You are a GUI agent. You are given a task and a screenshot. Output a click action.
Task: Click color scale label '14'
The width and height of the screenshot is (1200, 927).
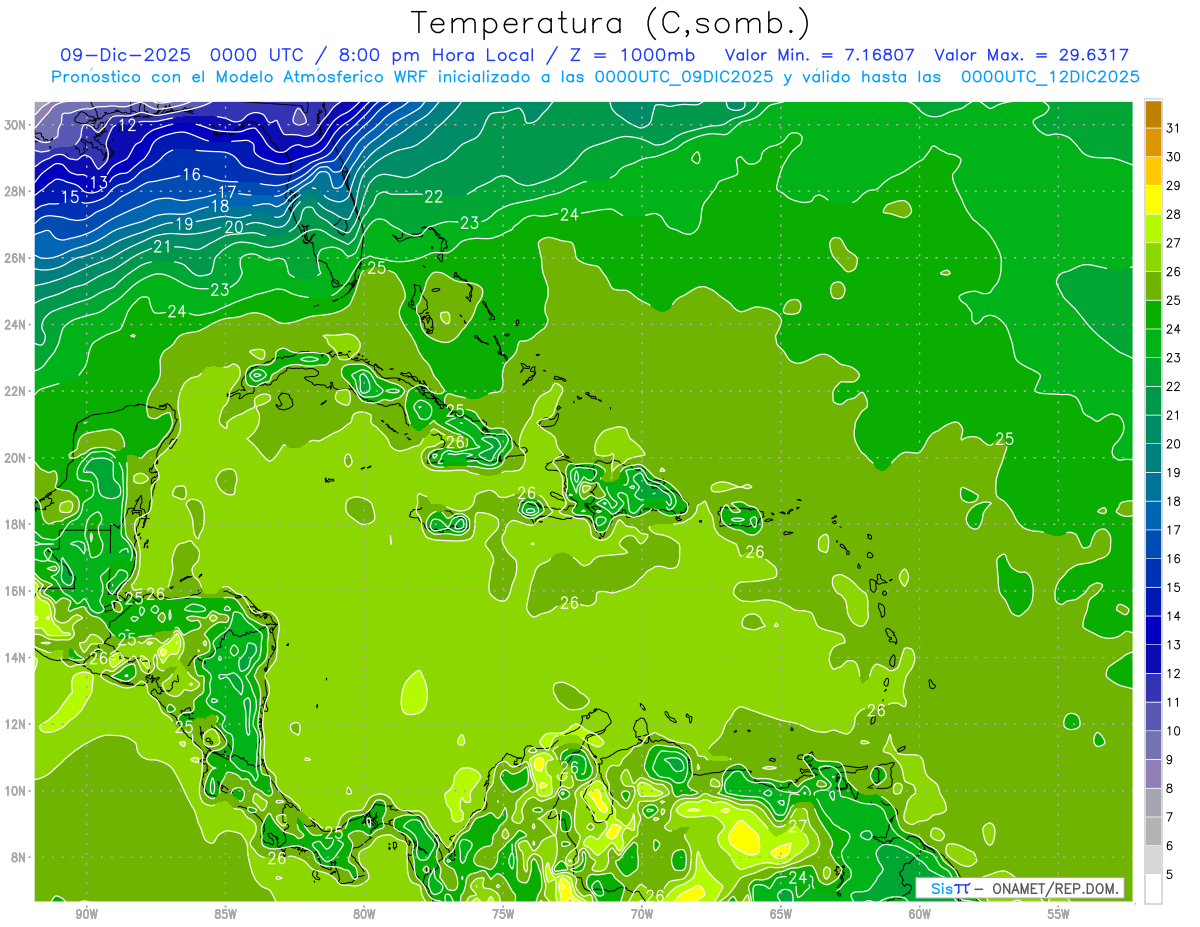pos(1174,615)
